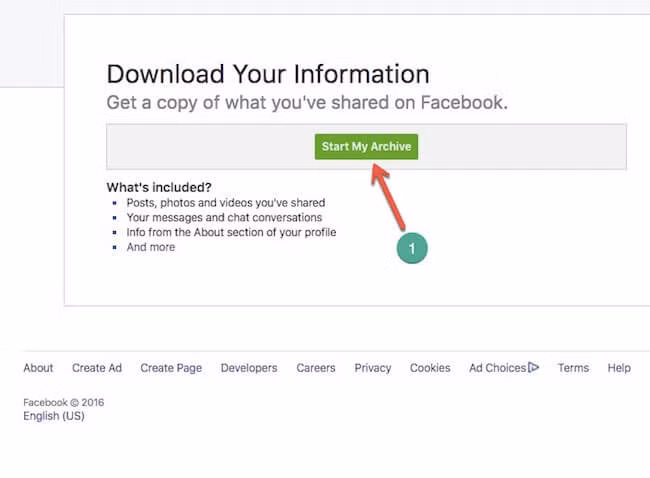Click the Ad Choices text link
The width and height of the screenshot is (650, 478).
497,368
